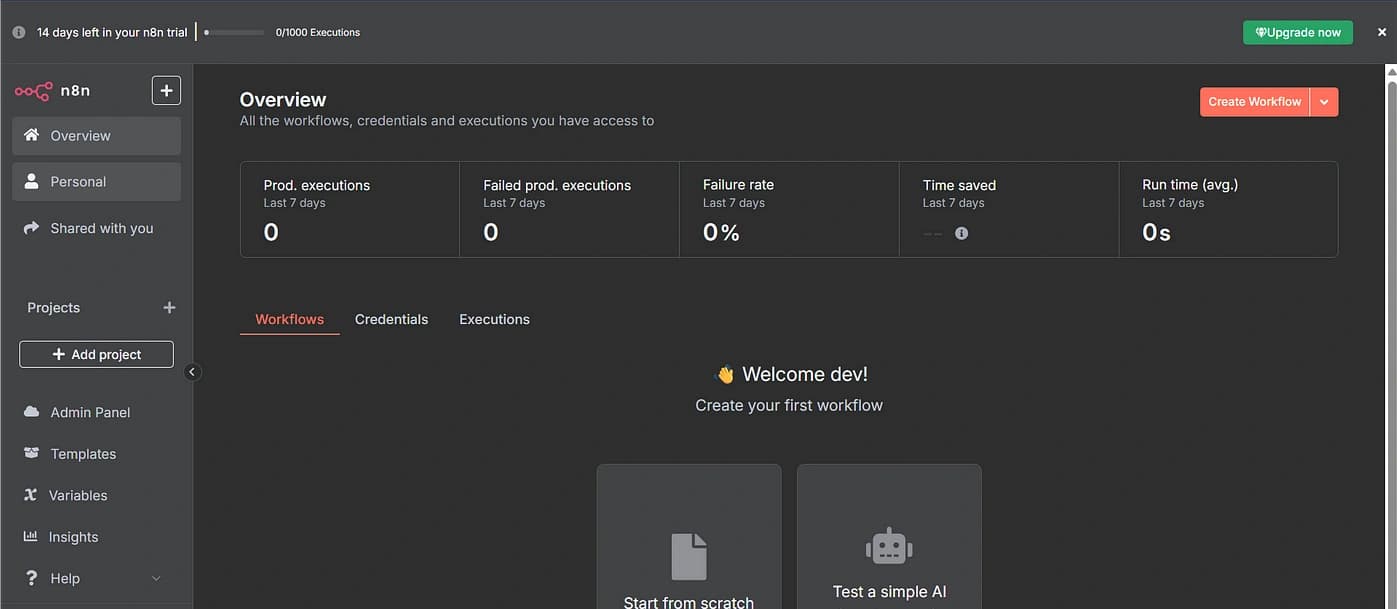Open Templates from the sidebar

pos(83,454)
